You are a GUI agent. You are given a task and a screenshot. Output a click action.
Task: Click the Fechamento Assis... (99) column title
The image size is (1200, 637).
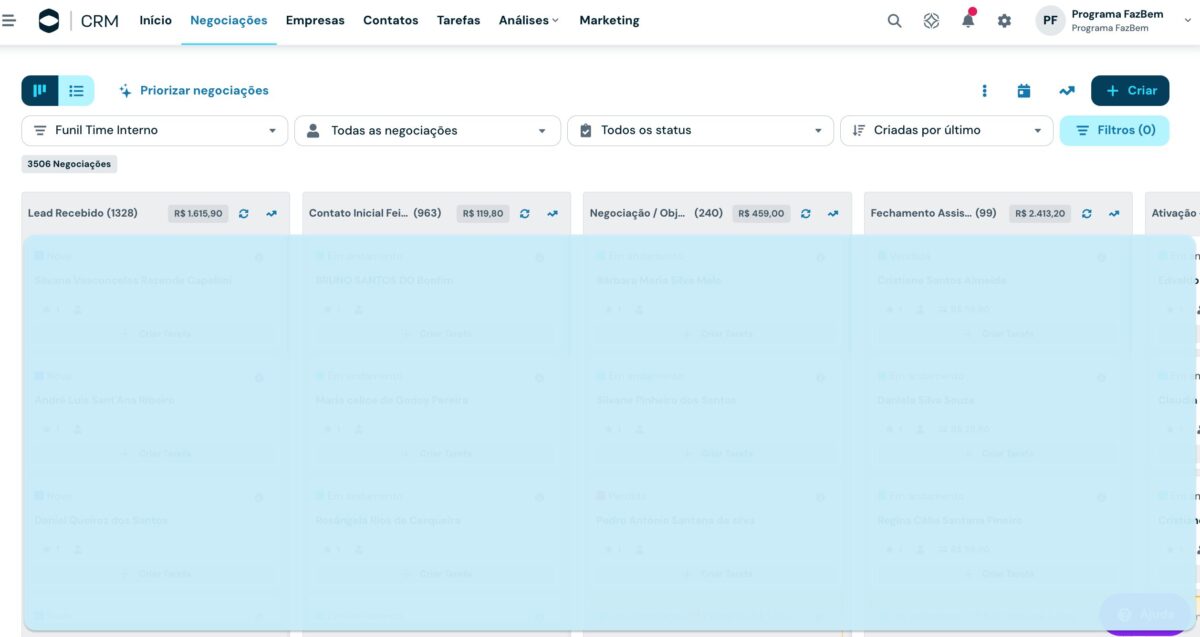[934, 213]
